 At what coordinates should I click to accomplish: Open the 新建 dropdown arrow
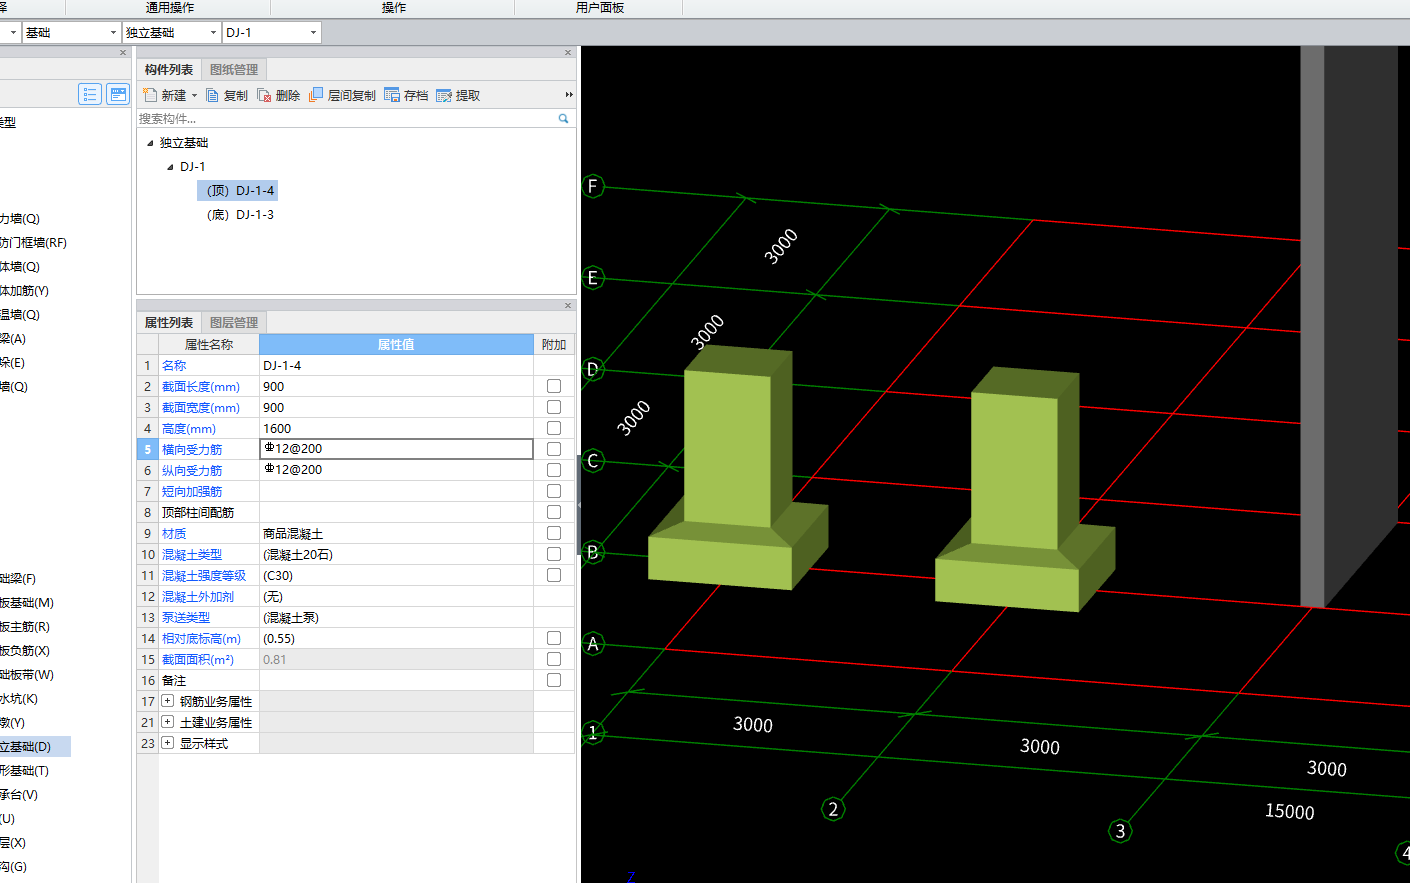pyautogui.click(x=194, y=96)
